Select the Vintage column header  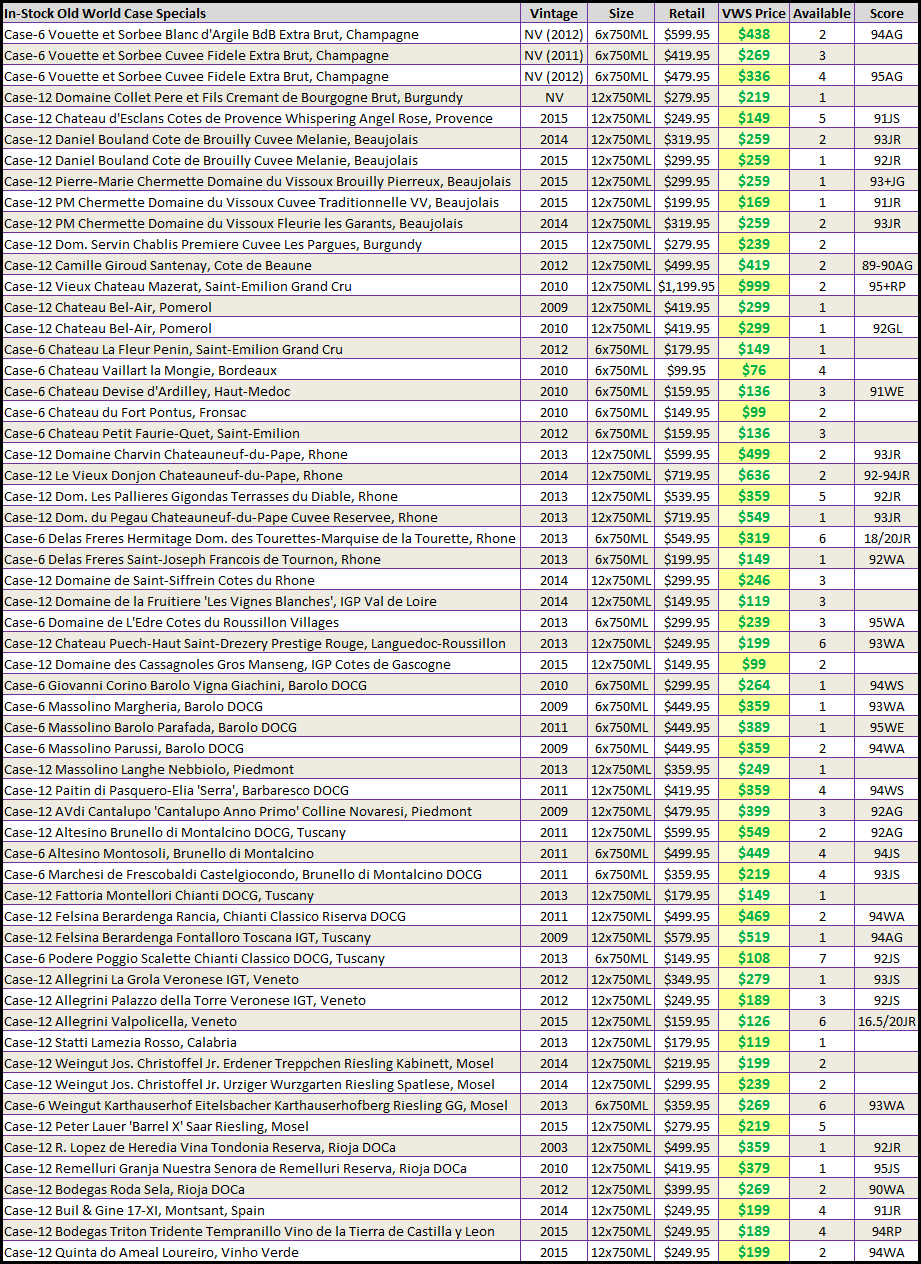coord(553,14)
